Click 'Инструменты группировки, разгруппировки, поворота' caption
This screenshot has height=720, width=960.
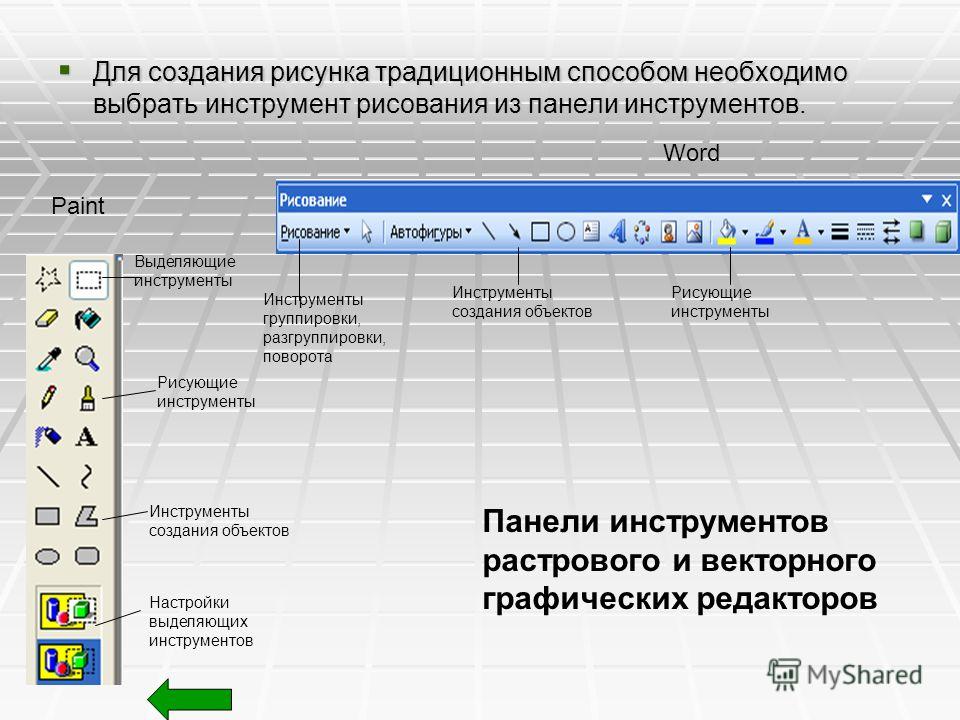[324, 328]
